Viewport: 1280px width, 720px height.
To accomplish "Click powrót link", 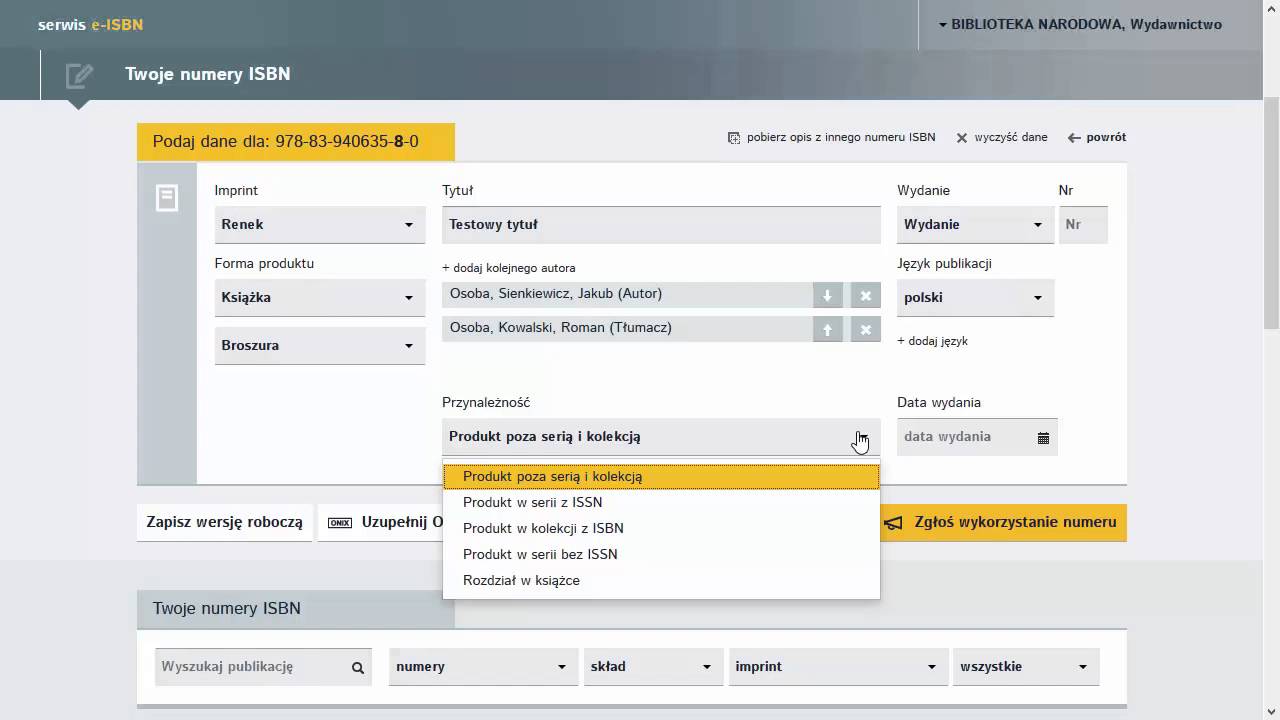I will tap(1106, 138).
